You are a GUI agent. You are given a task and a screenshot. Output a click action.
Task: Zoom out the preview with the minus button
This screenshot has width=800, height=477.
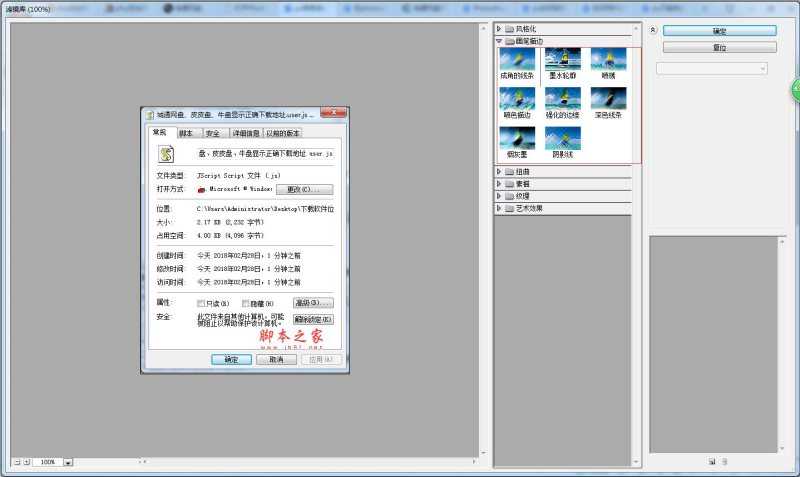(x=15, y=462)
